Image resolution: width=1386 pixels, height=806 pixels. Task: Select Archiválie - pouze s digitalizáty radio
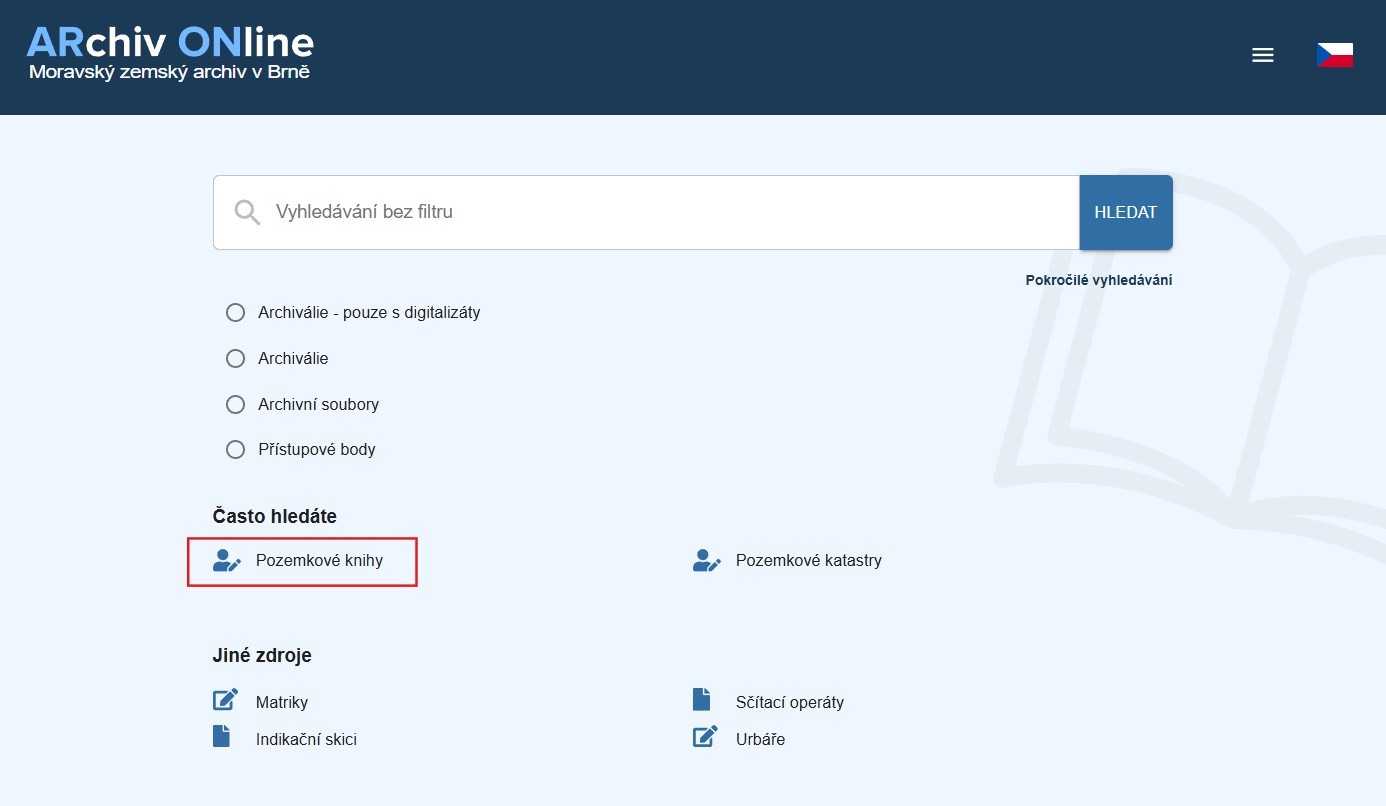point(236,313)
